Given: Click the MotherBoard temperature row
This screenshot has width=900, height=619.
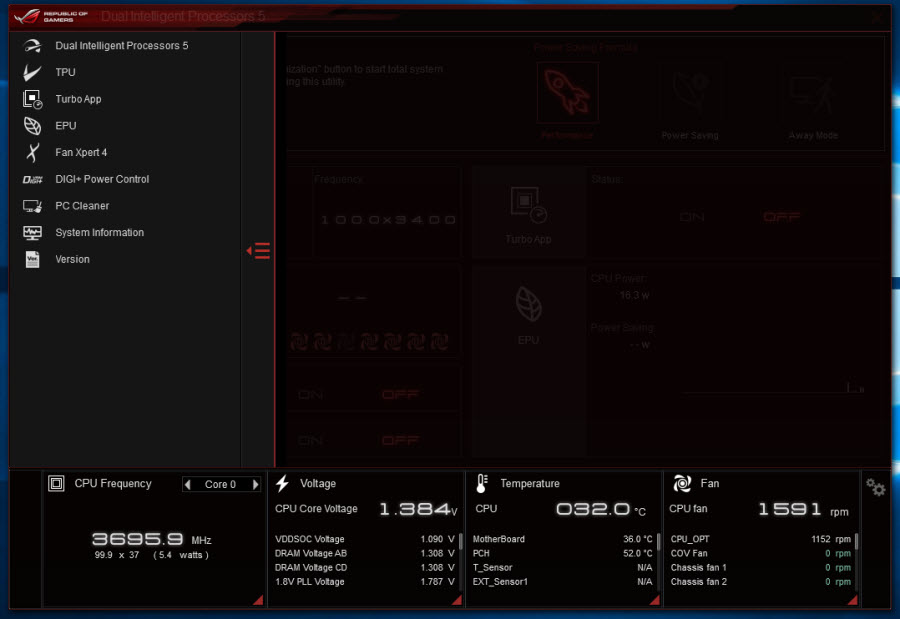Looking at the screenshot, I should pyautogui.click(x=562, y=539).
